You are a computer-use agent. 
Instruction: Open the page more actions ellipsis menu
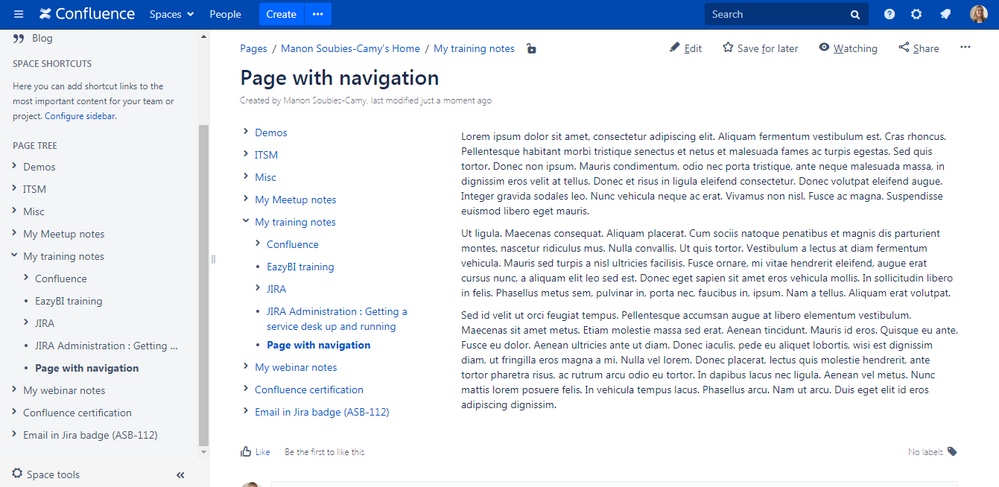coord(965,47)
